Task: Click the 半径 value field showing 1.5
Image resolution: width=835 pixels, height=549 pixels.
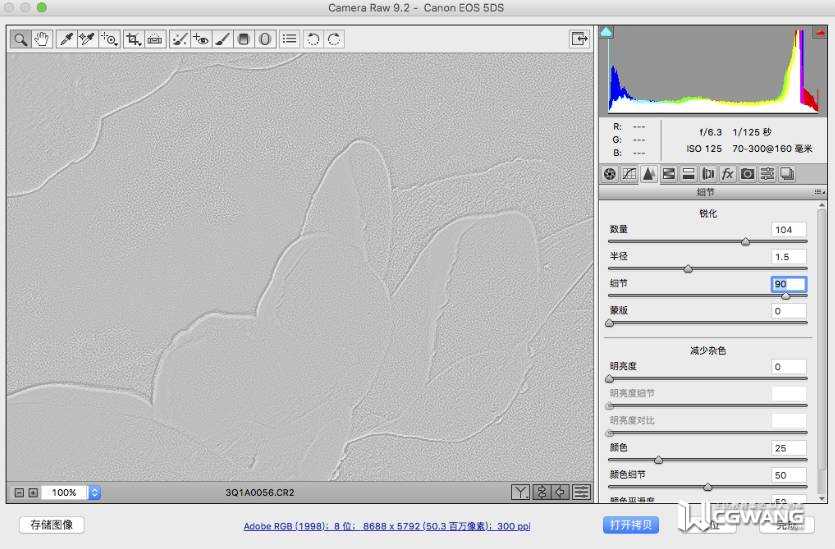Action: (x=789, y=257)
